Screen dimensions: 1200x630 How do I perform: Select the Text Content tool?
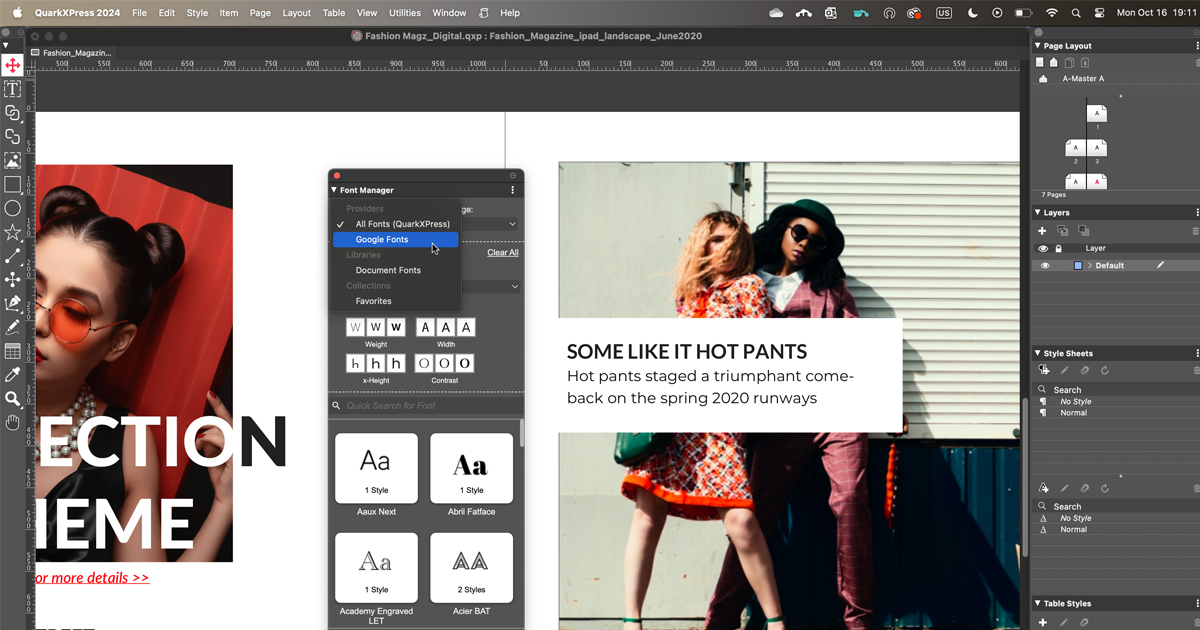(x=13, y=88)
